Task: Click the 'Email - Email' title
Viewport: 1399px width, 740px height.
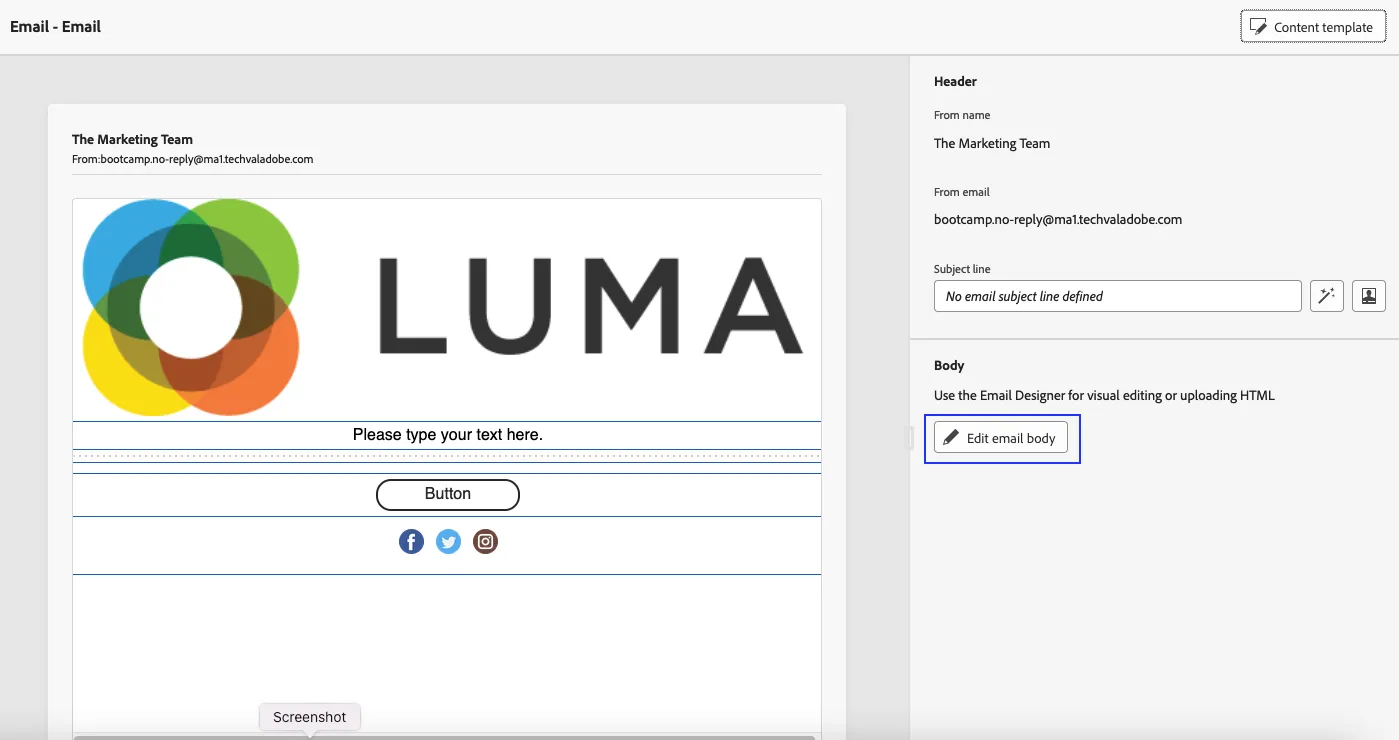Action: [x=56, y=27]
